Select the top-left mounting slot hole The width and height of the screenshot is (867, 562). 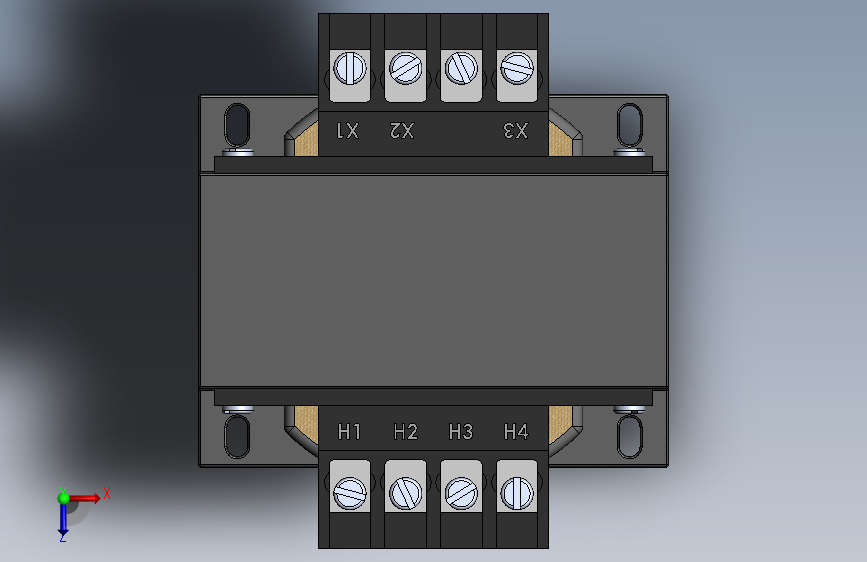(237, 126)
